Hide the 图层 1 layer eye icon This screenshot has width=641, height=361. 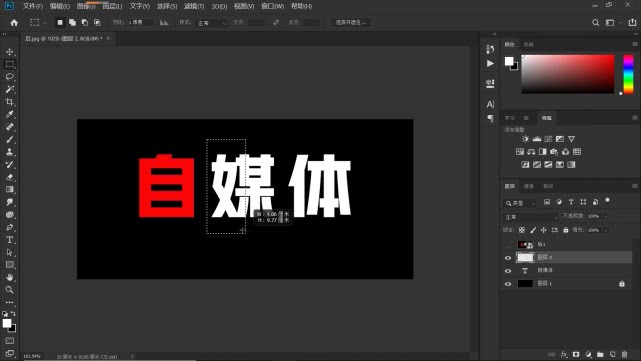[508, 284]
